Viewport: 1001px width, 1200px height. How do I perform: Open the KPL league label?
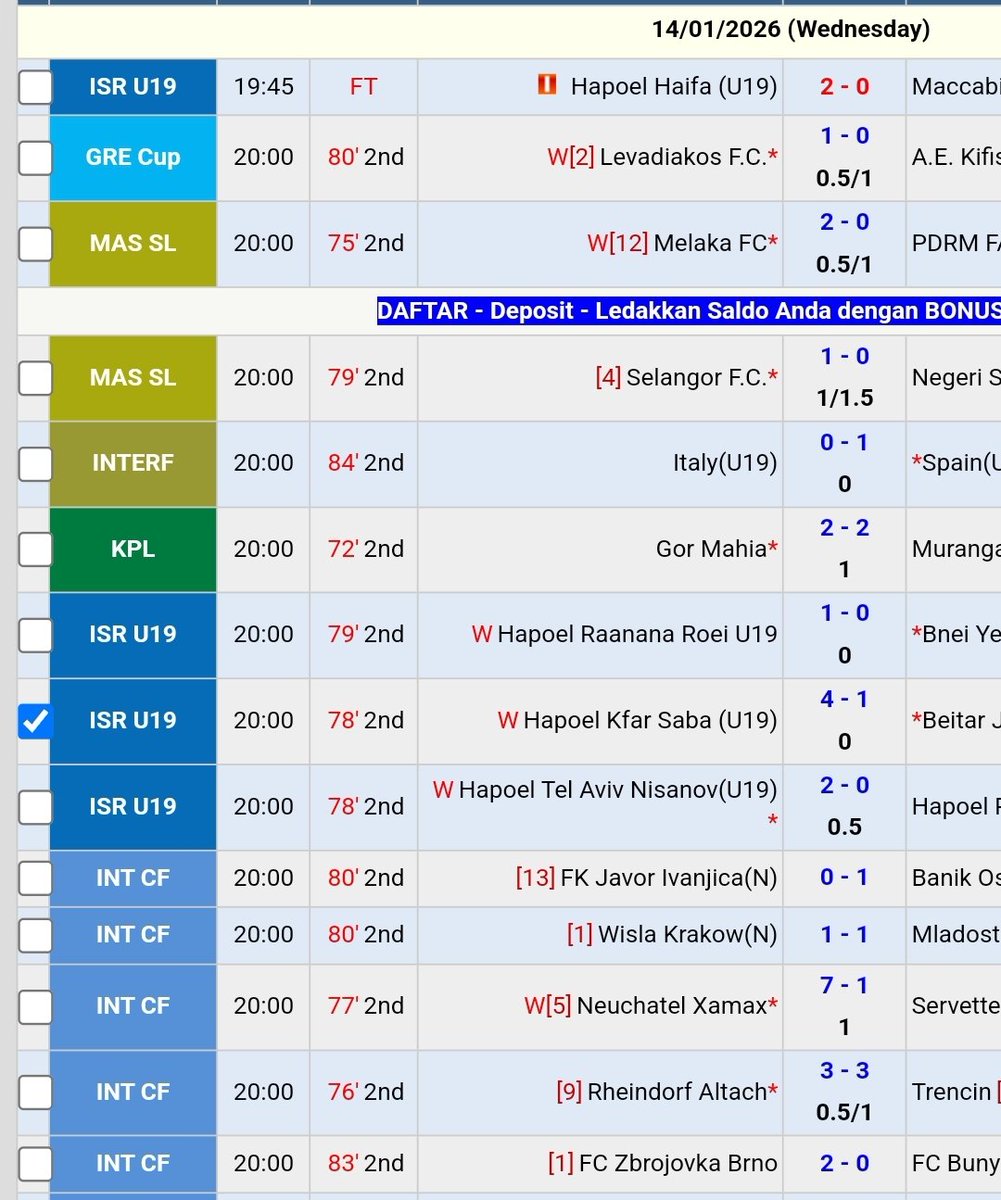(x=133, y=549)
